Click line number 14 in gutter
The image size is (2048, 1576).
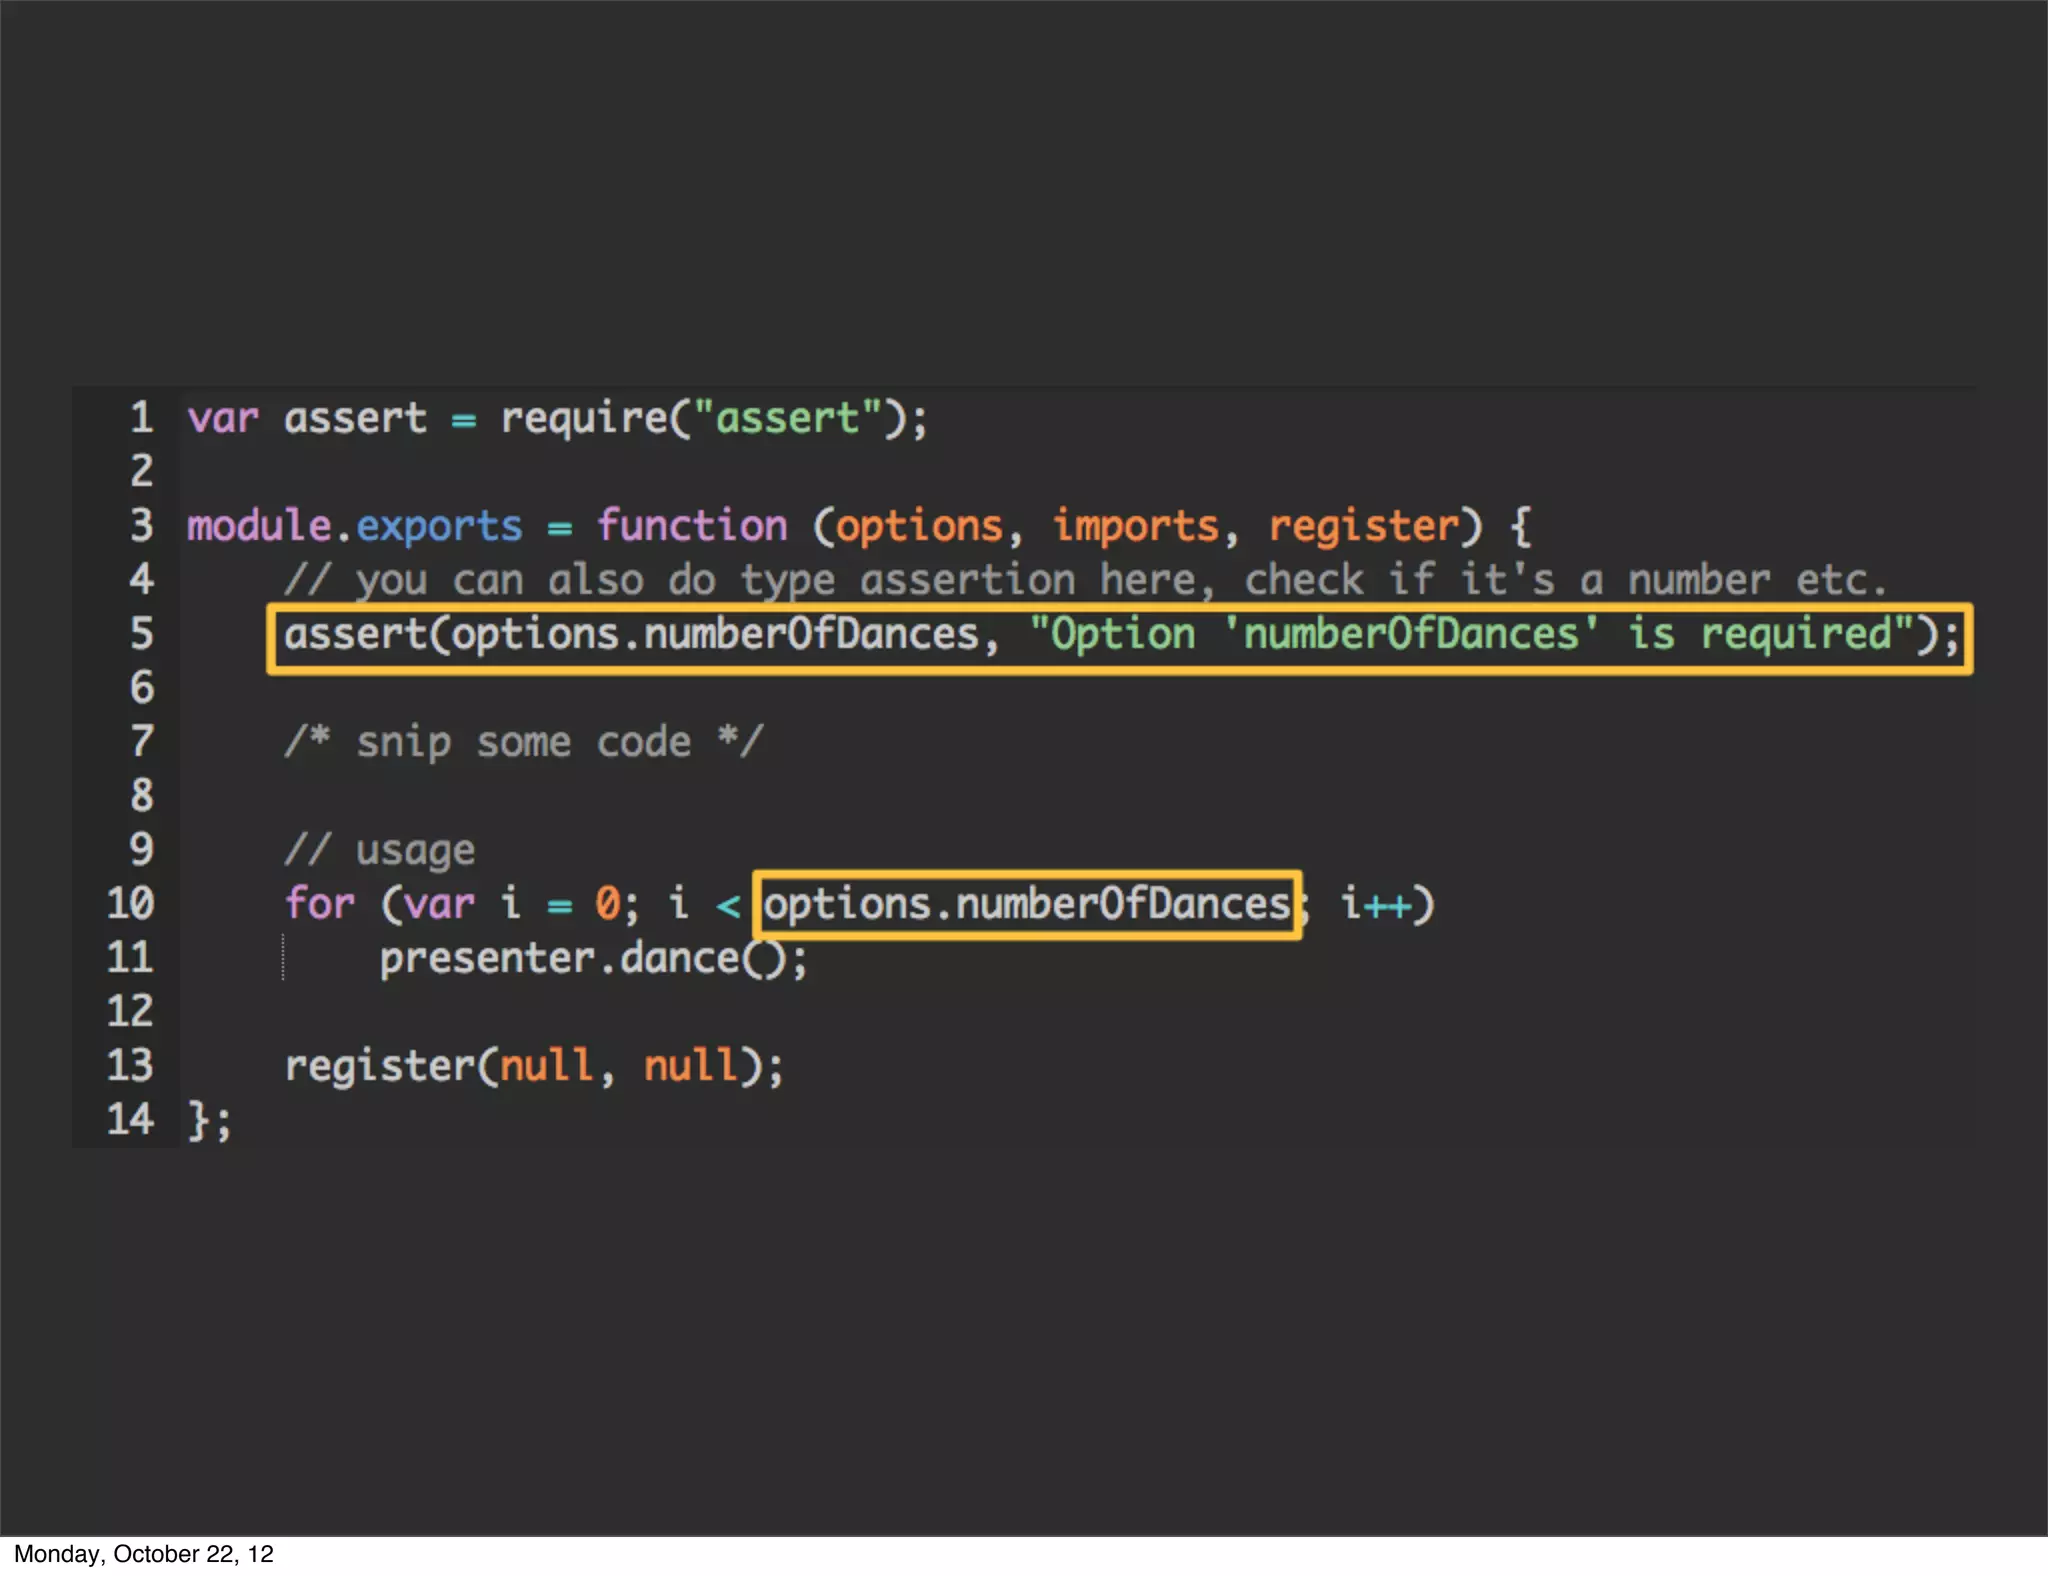pos(130,1120)
